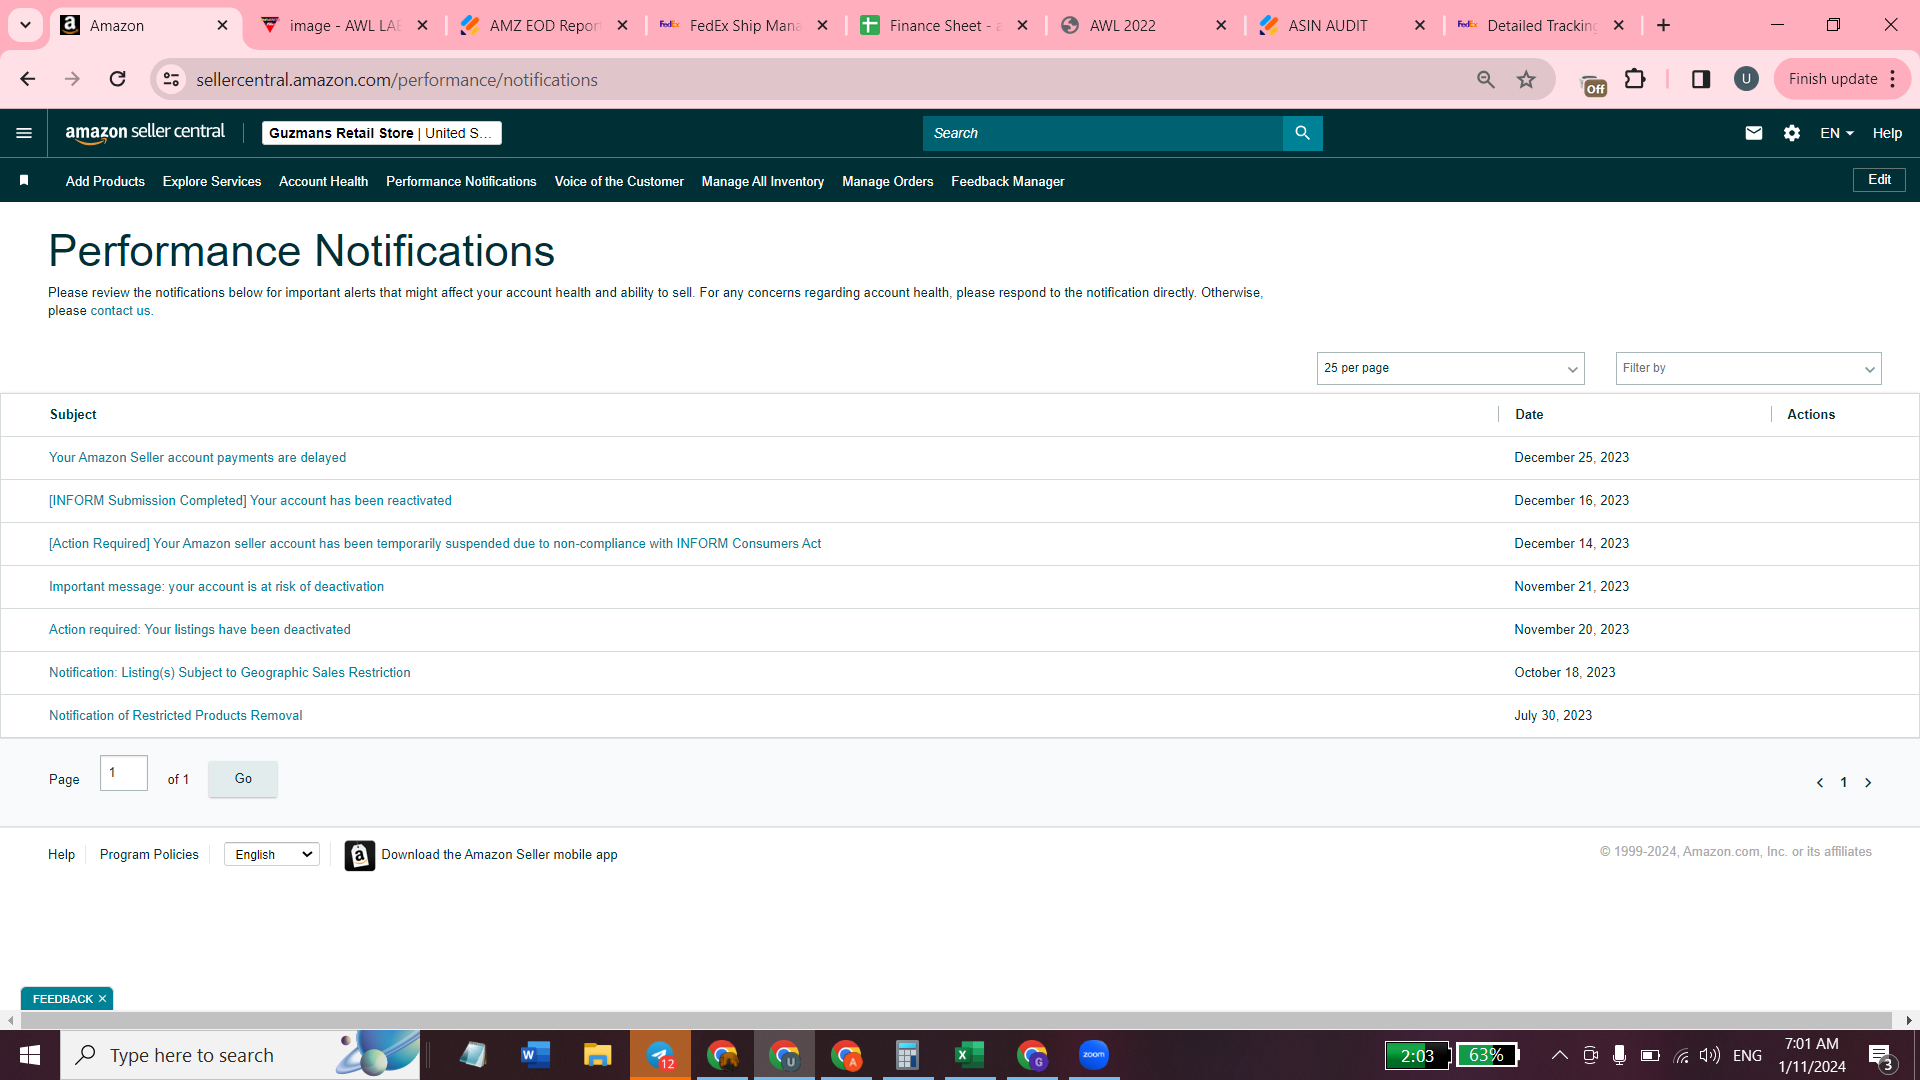Open 'account is at risk of deactivation' notification
Image resolution: width=1920 pixels, height=1080 pixels.
click(x=216, y=586)
